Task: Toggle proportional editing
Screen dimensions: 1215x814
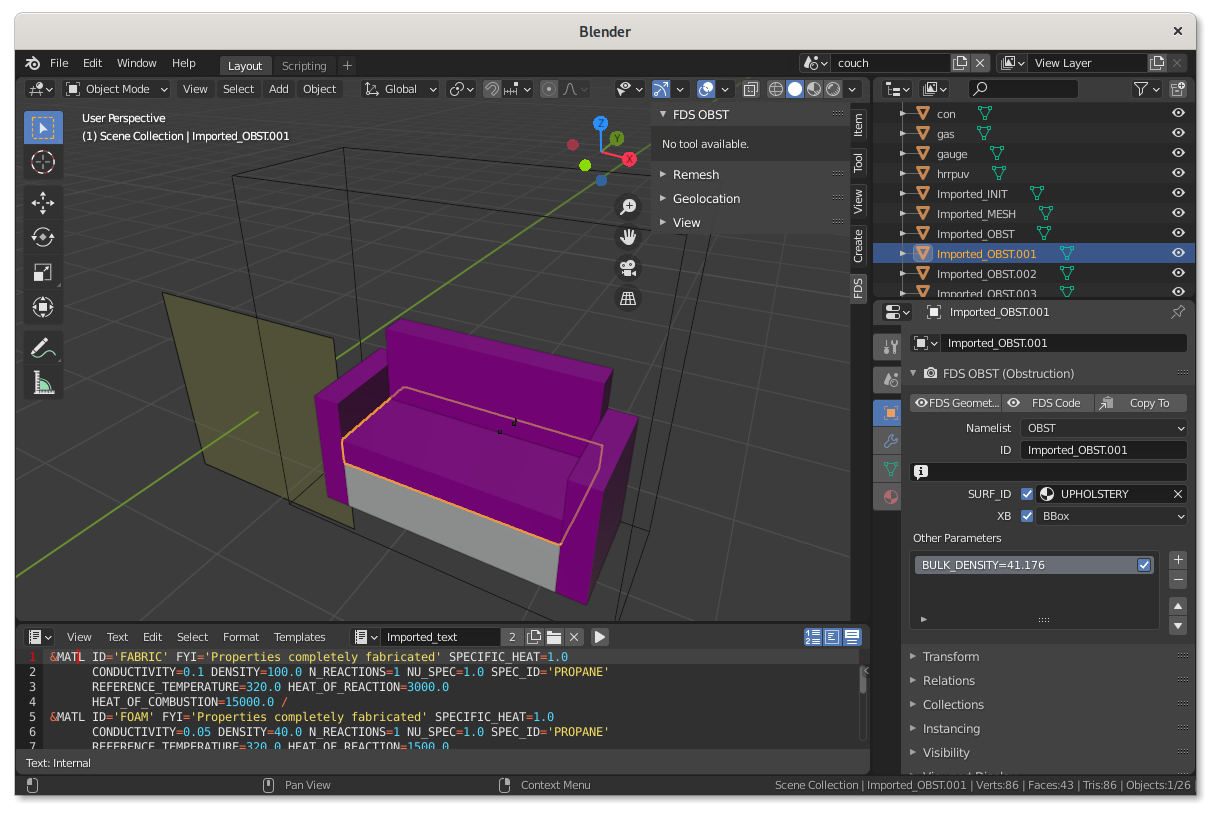Action: 549,89
